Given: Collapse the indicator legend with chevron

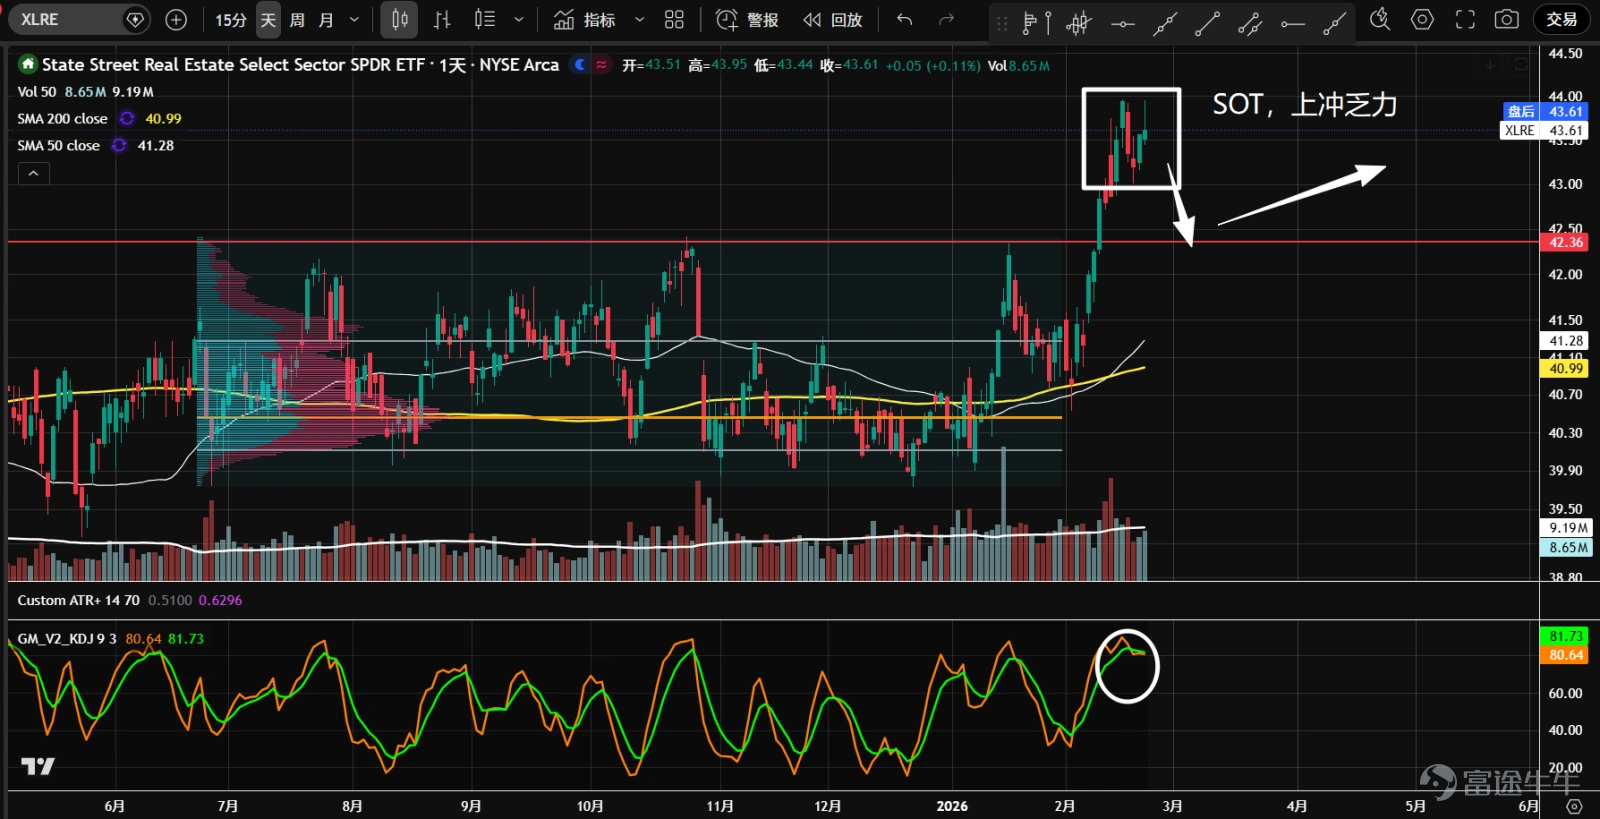Looking at the screenshot, I should [33, 173].
